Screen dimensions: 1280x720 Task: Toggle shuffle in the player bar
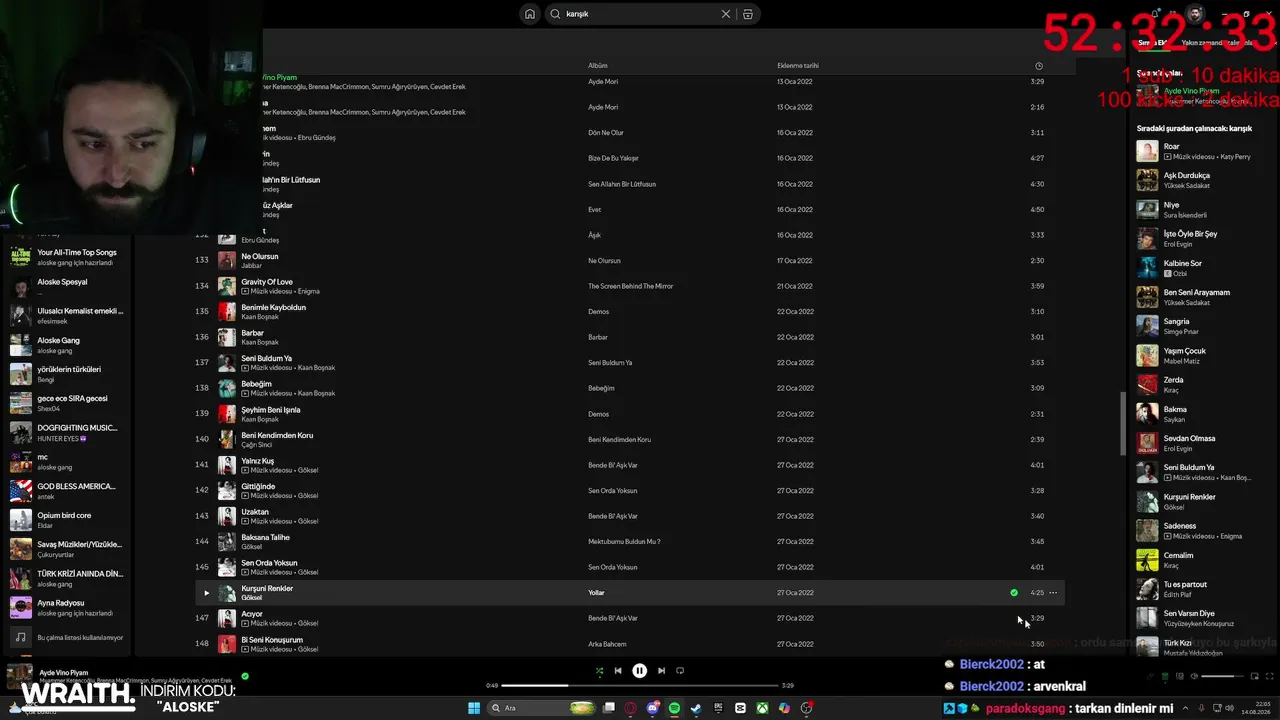click(x=599, y=671)
